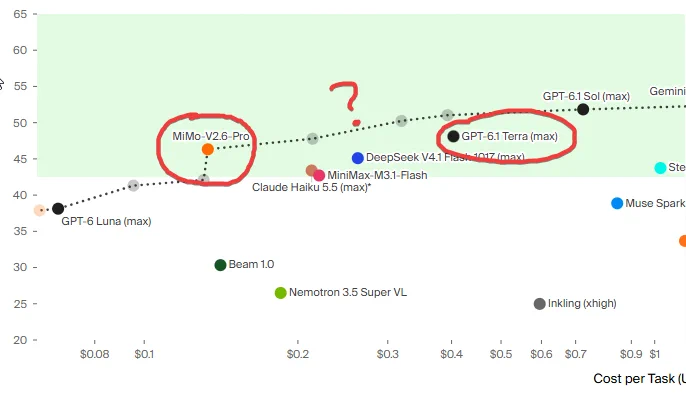Click the GPT-6.1 Sol (max) data point
The height and width of the screenshot is (398, 686).
tap(583, 110)
